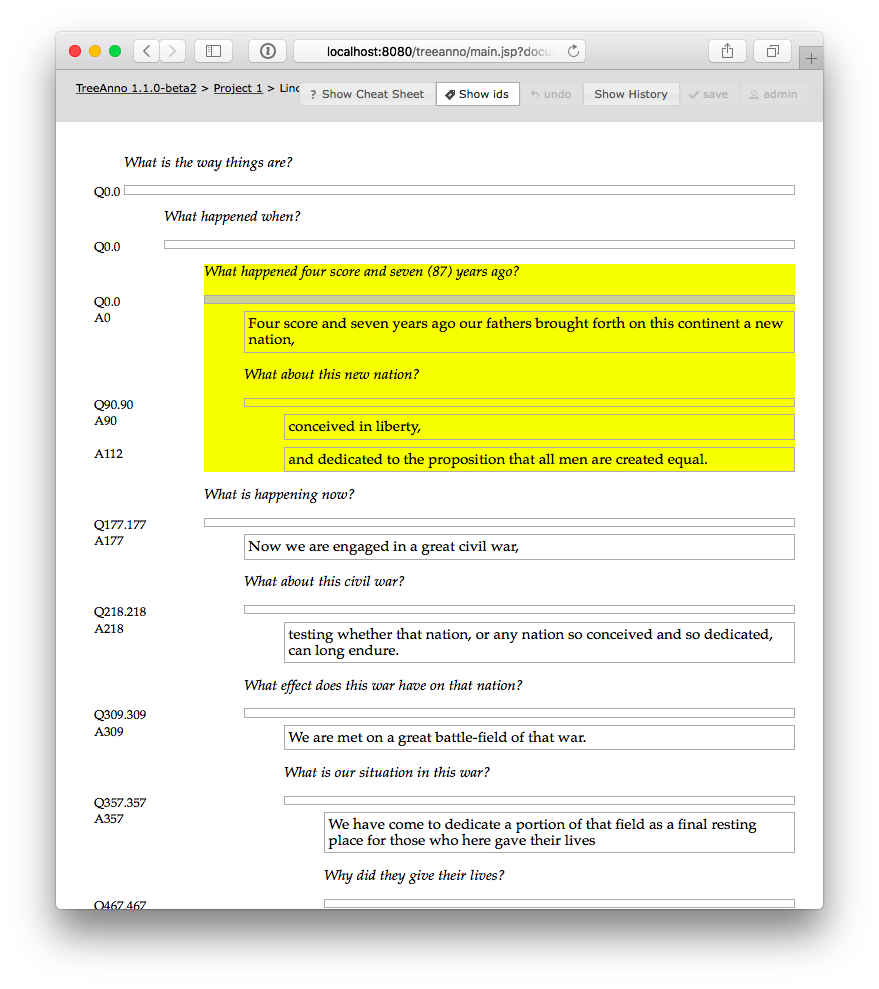
Task: Click the Safari forward navigation arrow
Action: pos(172,51)
